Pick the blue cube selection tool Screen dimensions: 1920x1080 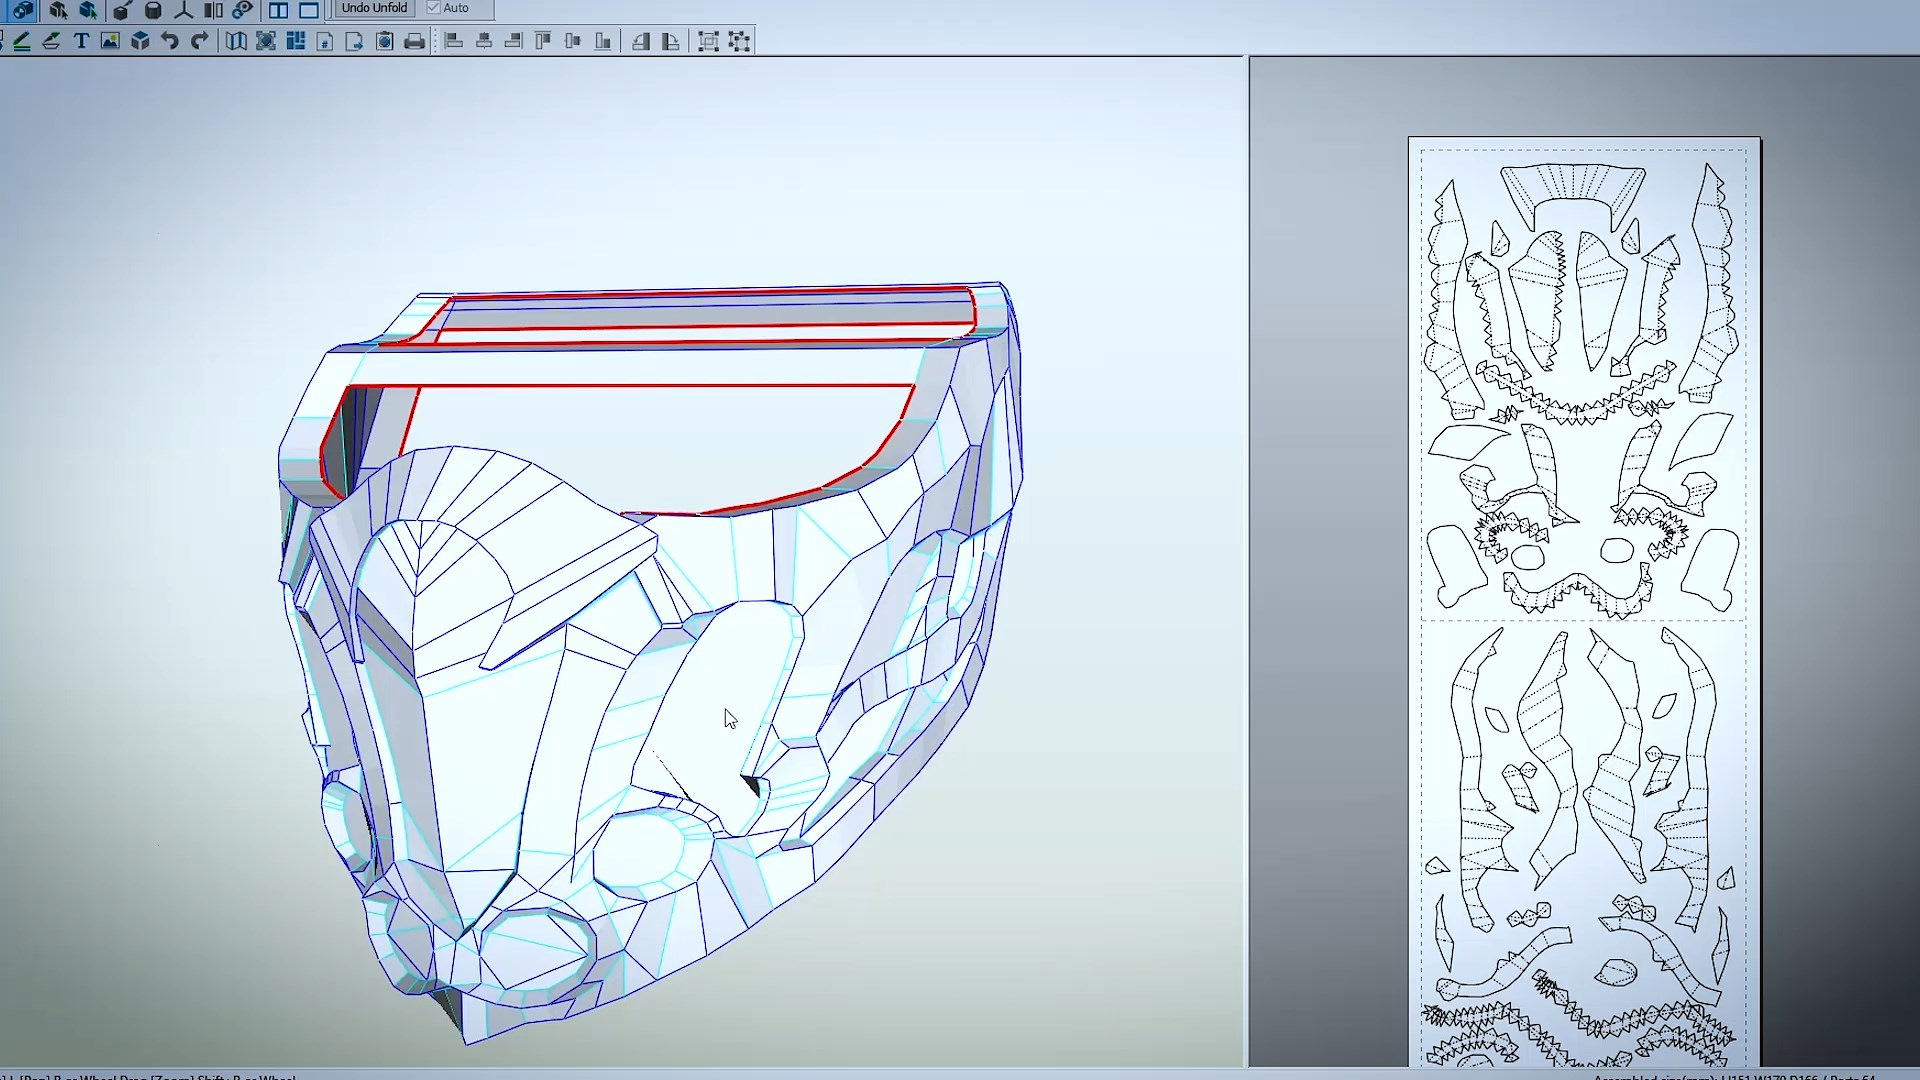(x=88, y=10)
